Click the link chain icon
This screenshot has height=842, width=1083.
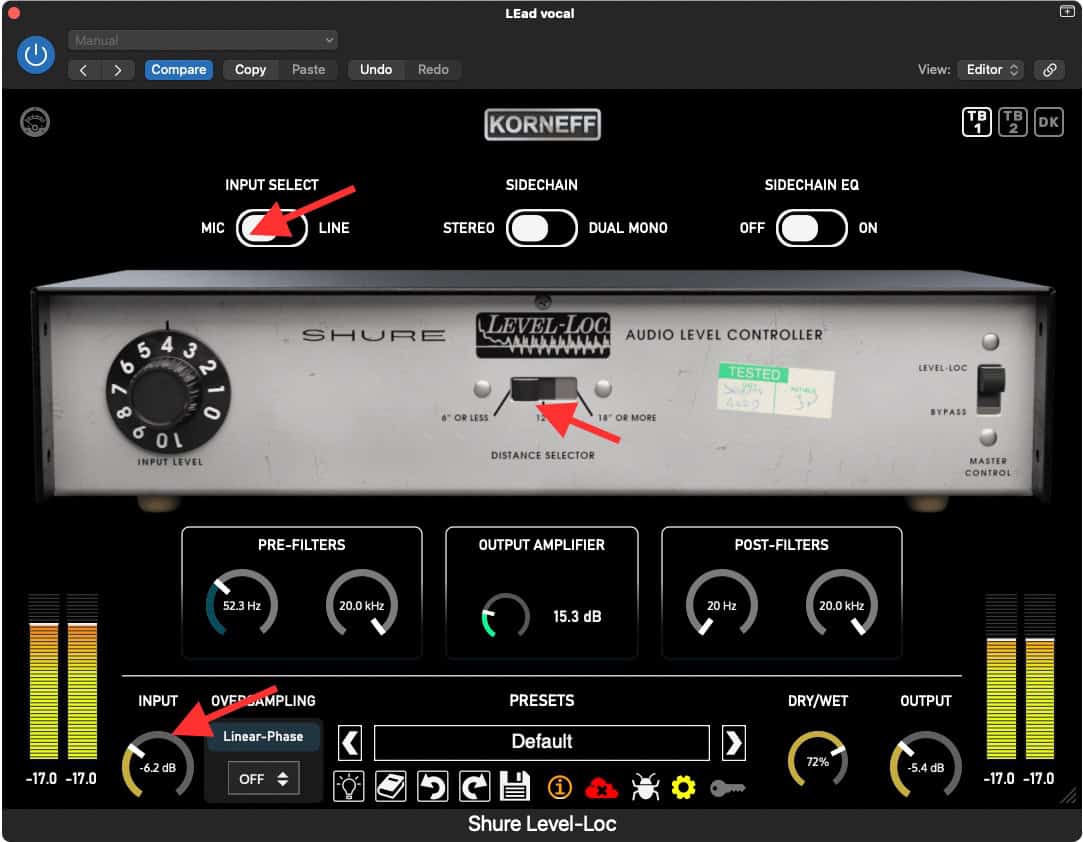[1049, 70]
